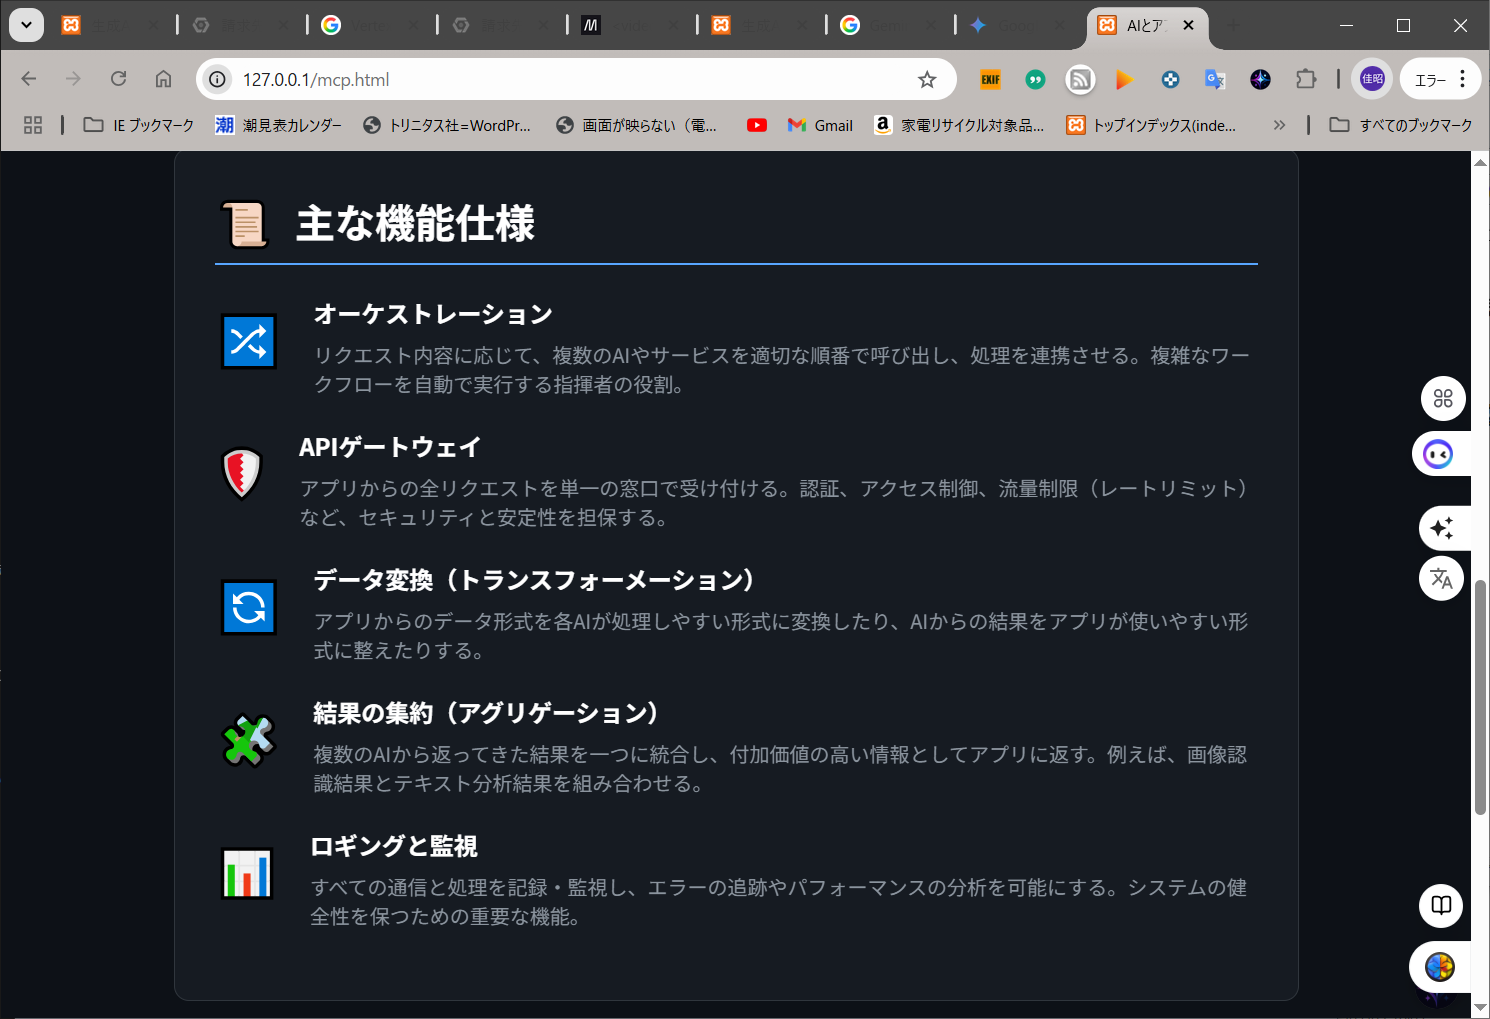Open the IE ブックマーク bookmarks folder

(139, 125)
